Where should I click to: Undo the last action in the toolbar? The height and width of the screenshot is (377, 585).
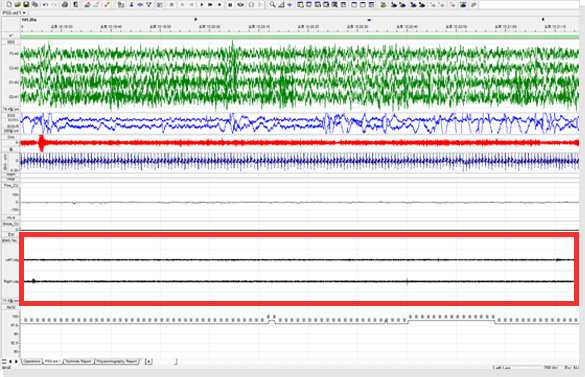(45, 4)
